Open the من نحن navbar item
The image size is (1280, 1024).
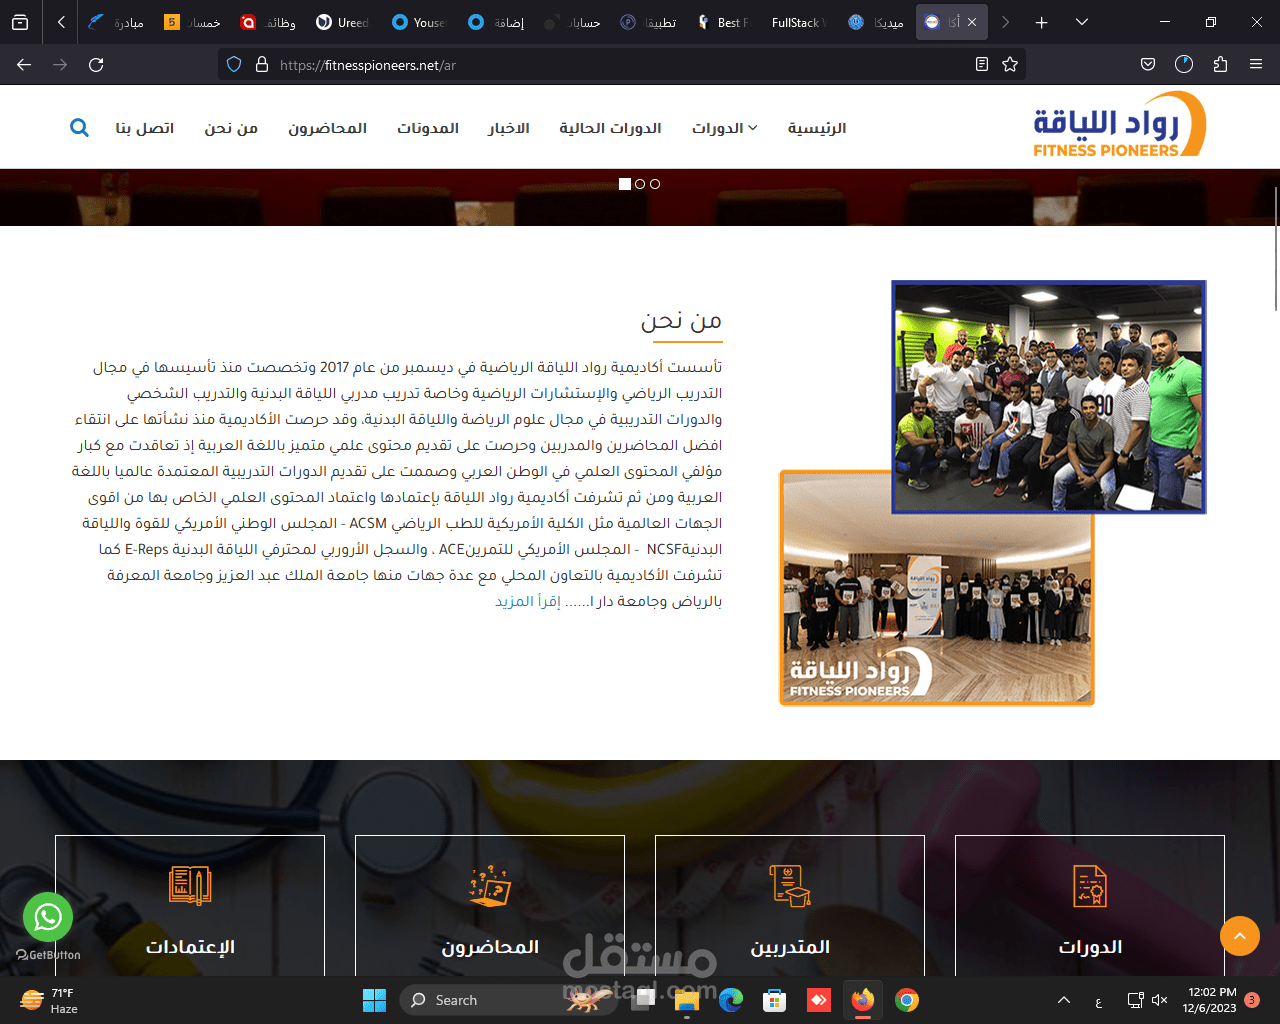[231, 128]
